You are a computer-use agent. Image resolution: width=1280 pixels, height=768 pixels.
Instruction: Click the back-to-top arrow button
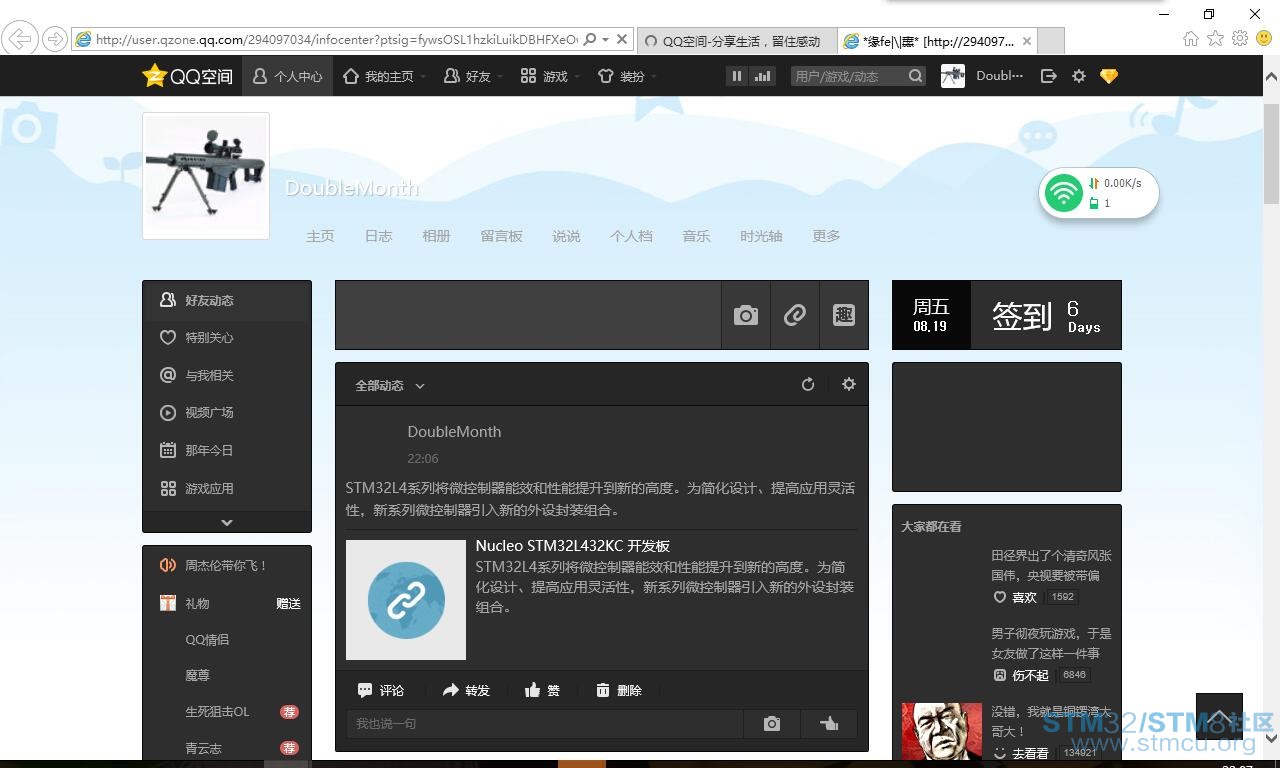click(x=1219, y=716)
